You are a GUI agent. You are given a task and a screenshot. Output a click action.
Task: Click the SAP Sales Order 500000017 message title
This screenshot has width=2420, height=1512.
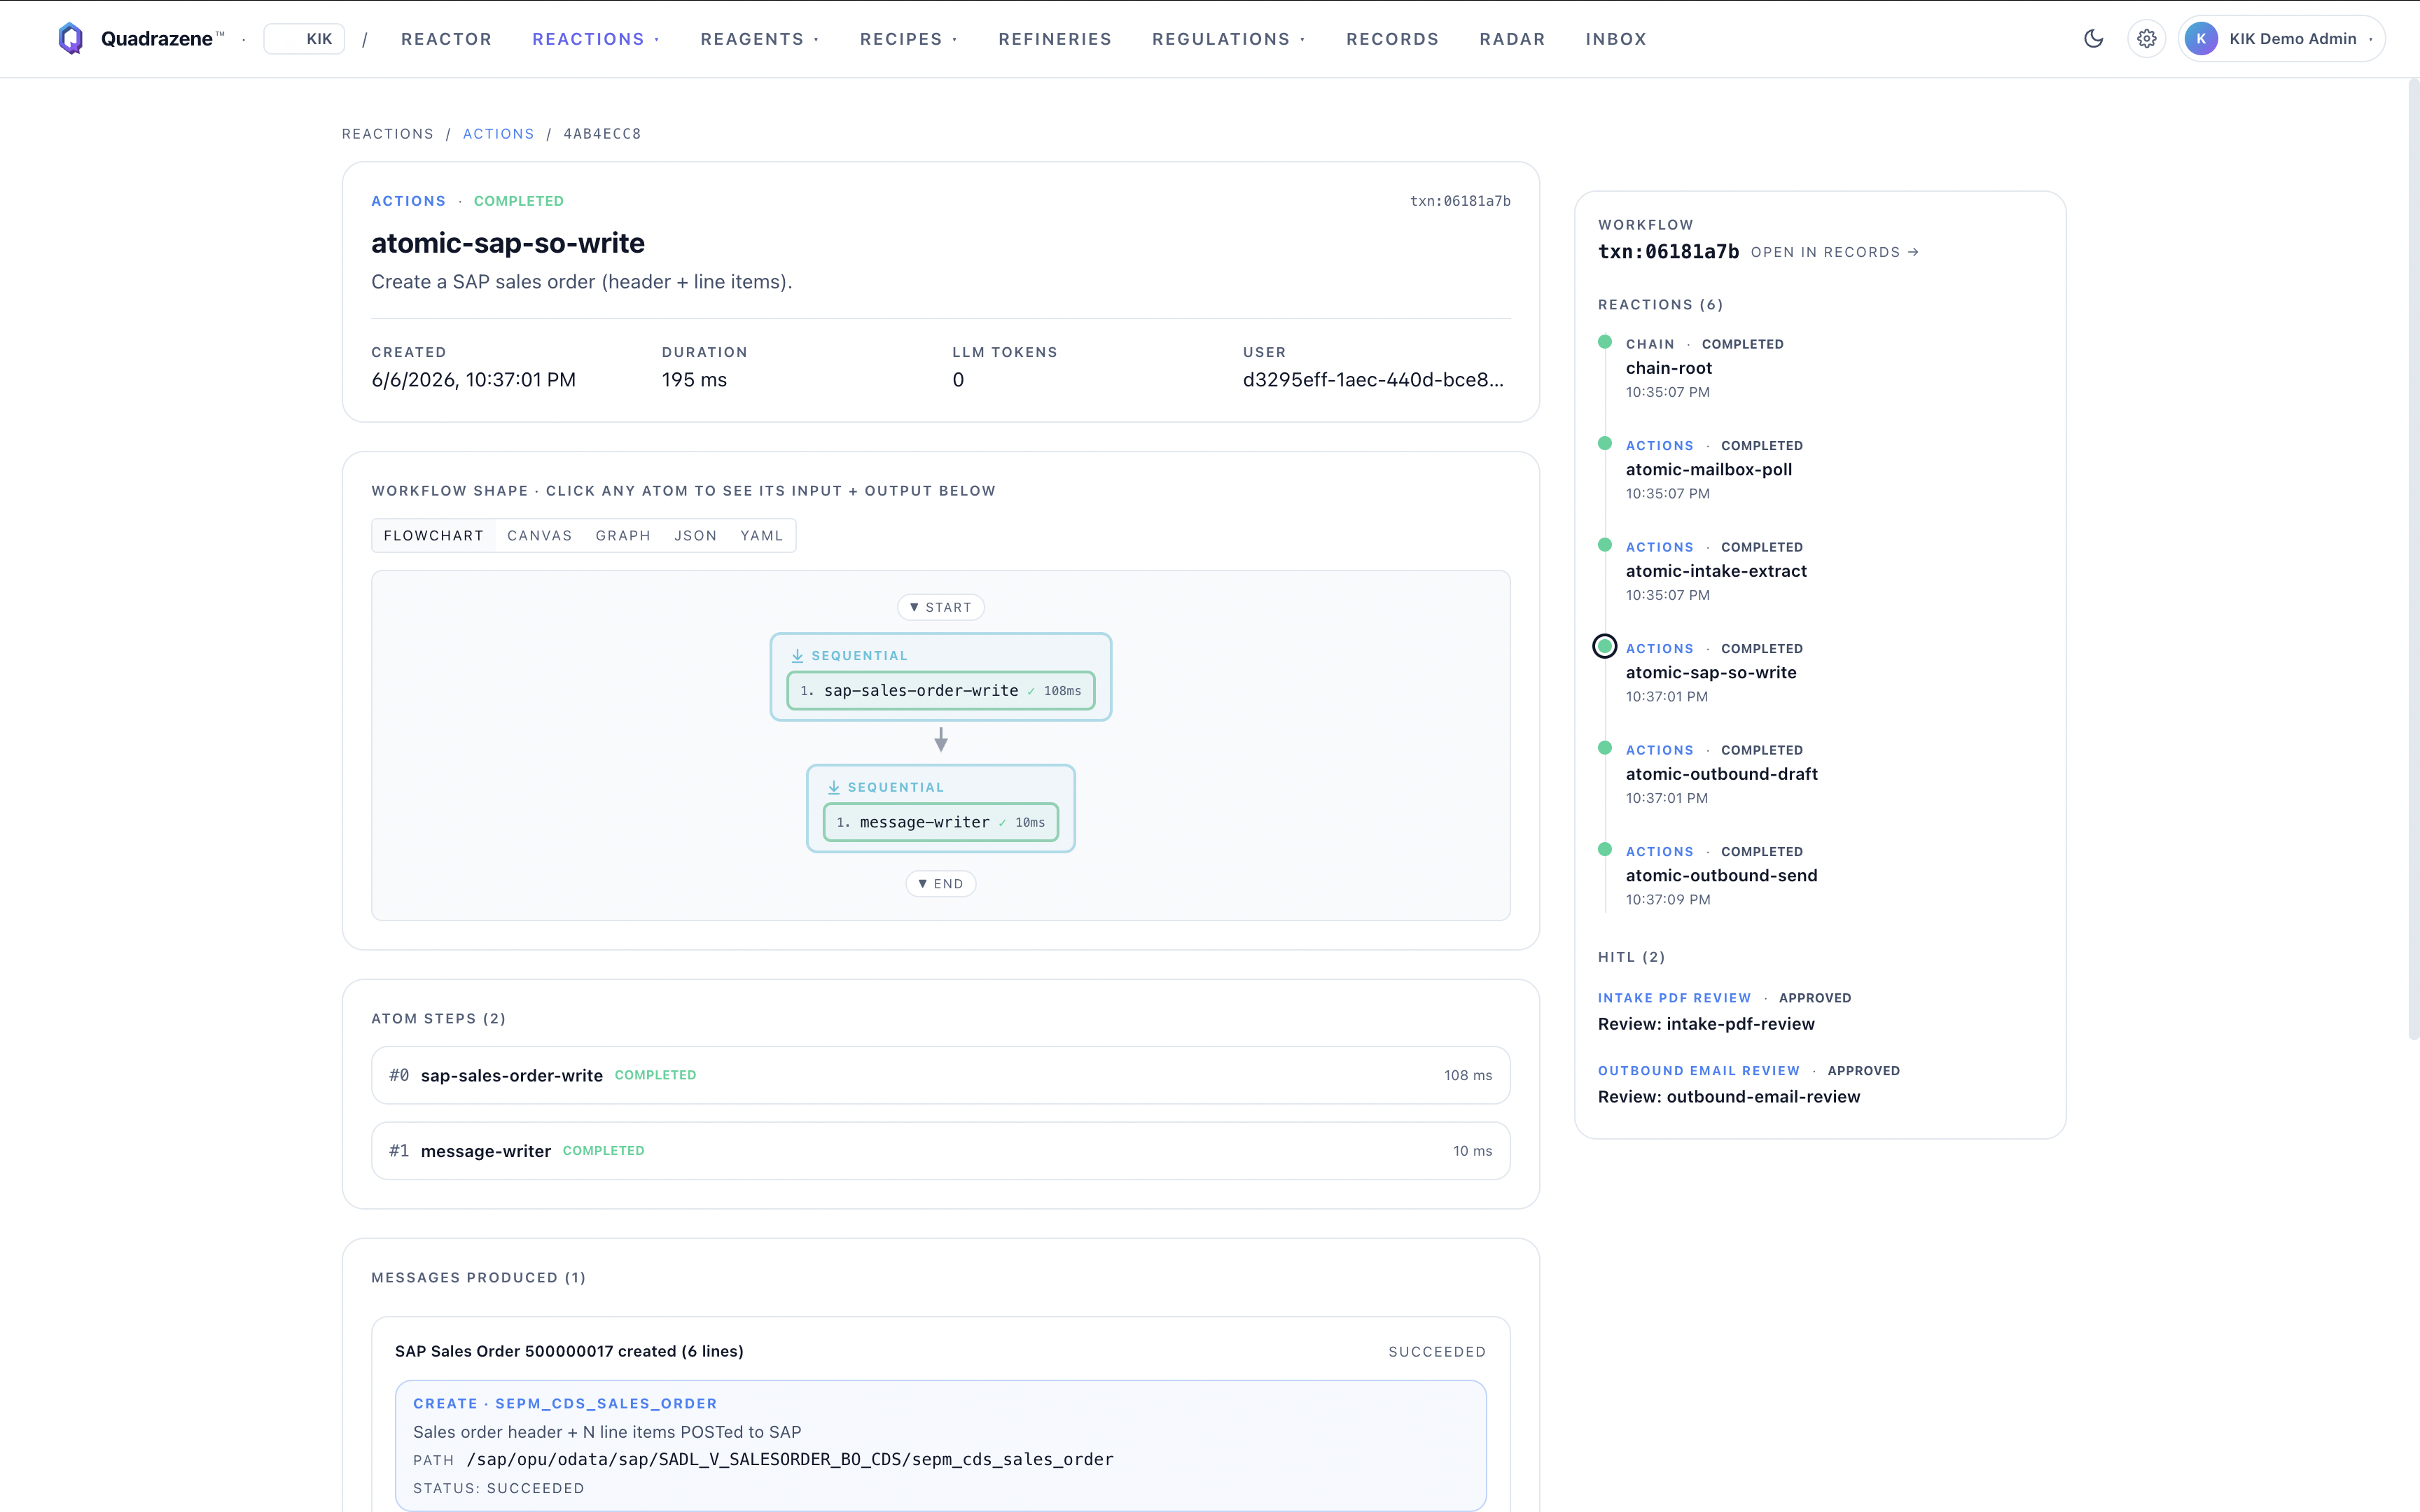click(569, 1351)
